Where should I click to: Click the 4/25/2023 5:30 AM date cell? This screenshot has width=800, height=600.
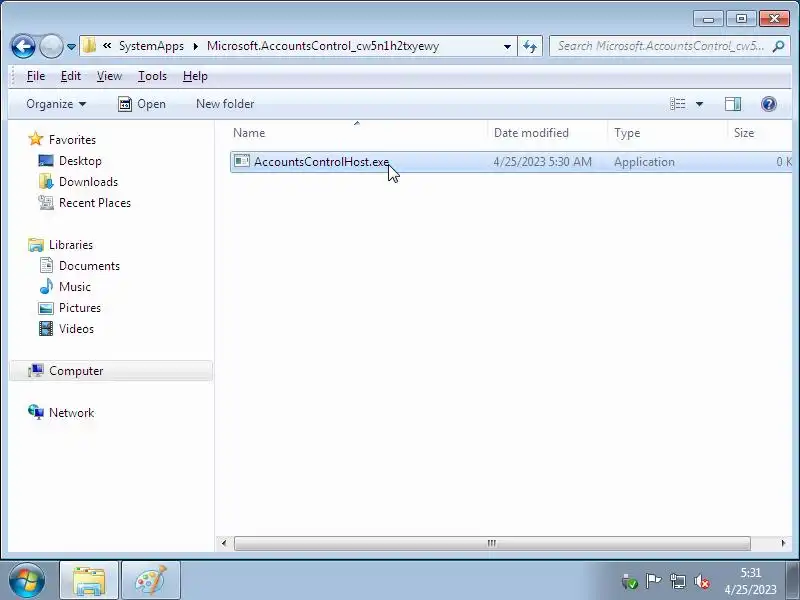542,162
